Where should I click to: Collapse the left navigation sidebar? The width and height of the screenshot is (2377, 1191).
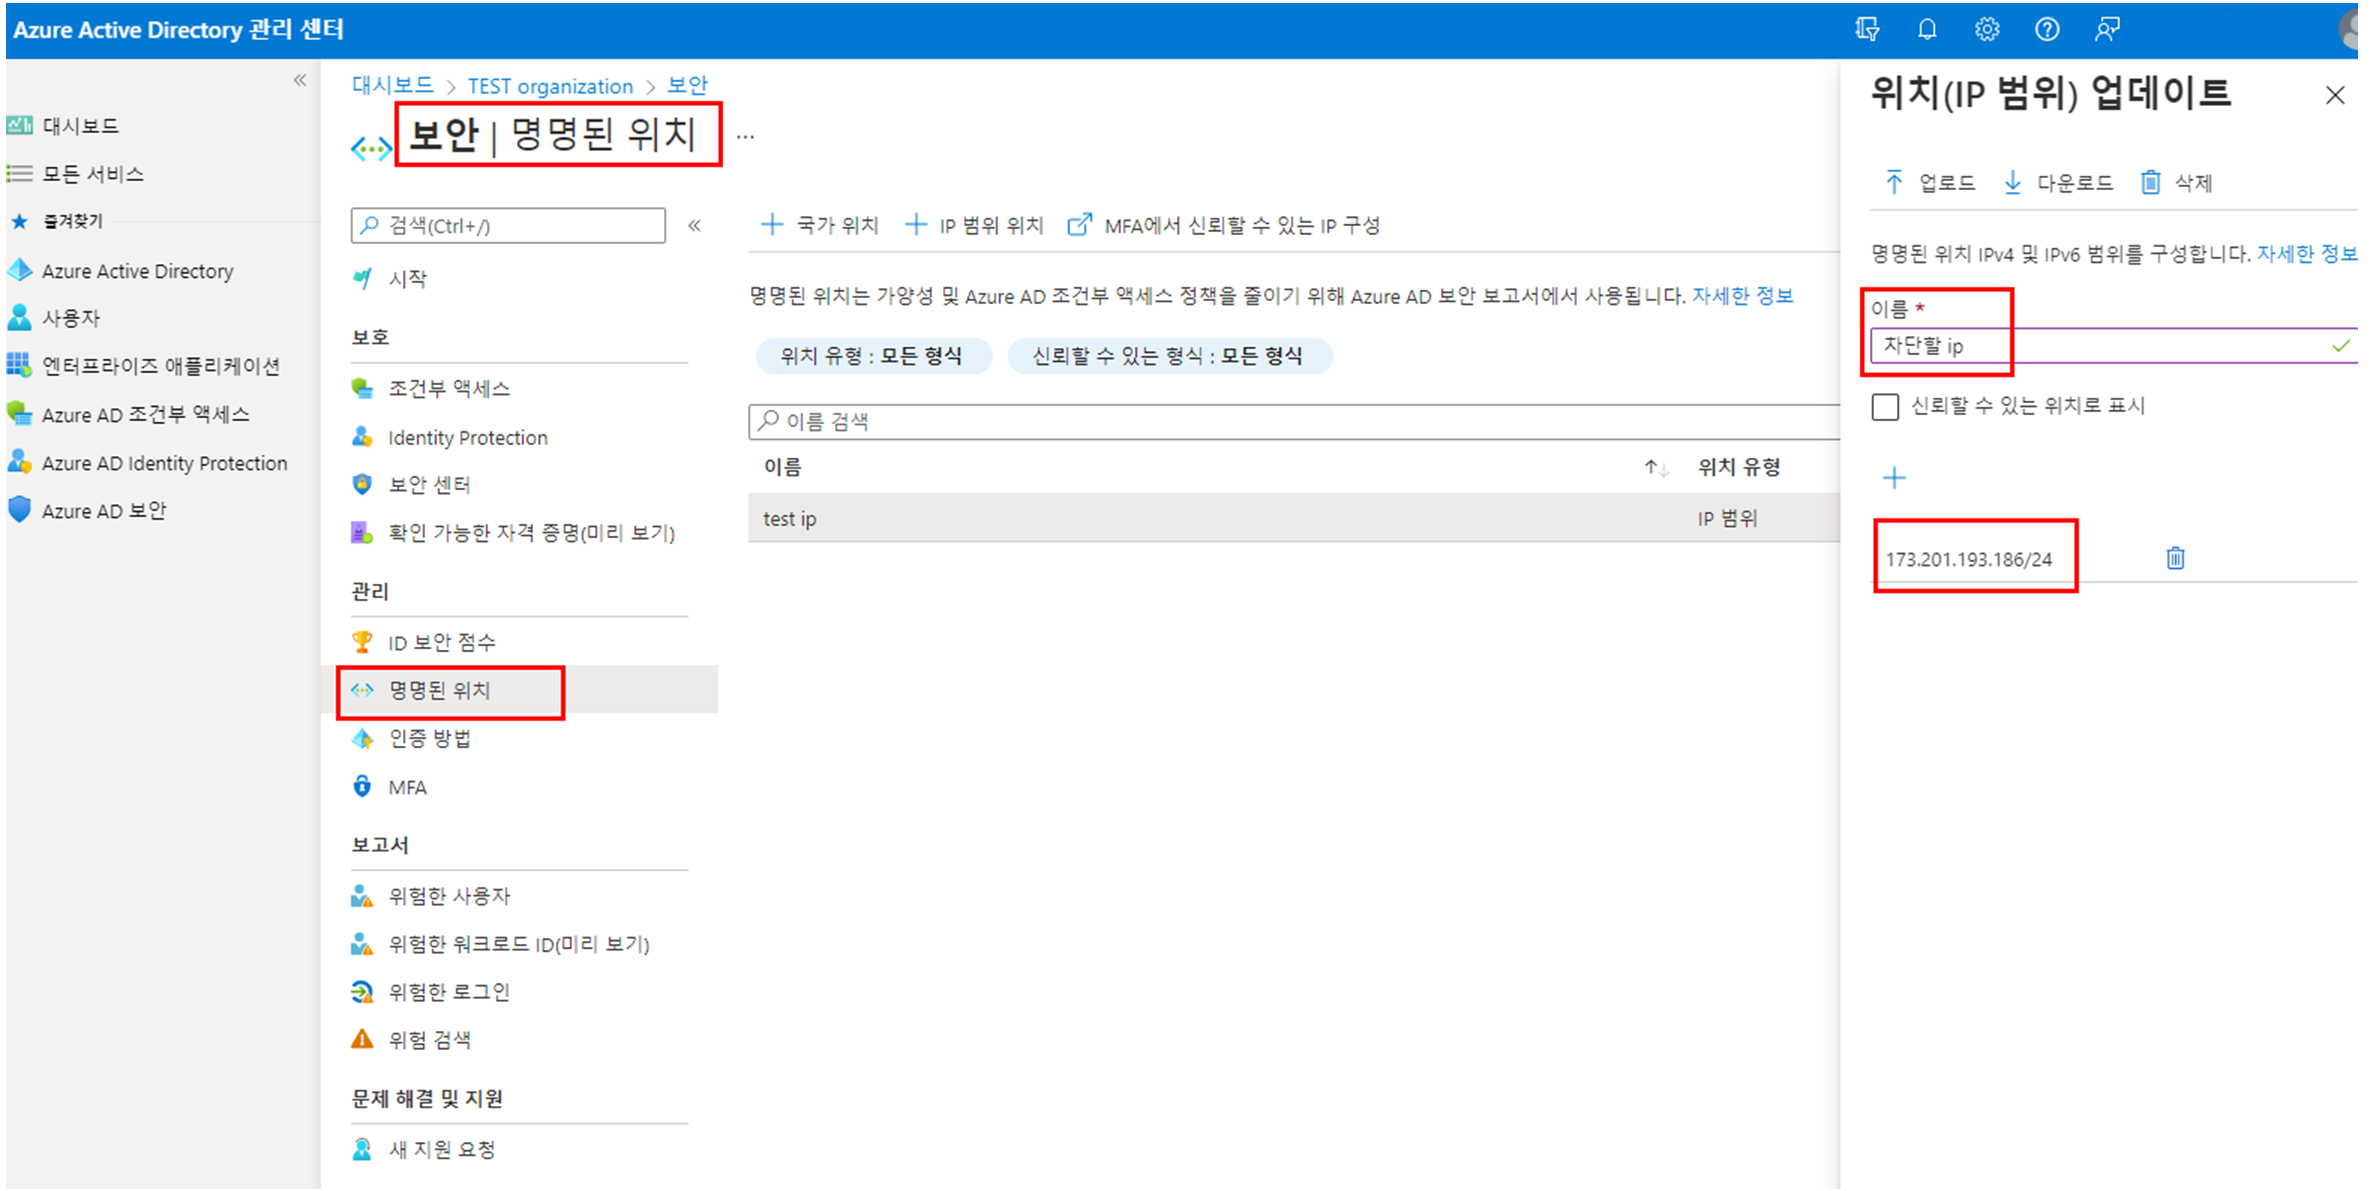pyautogui.click(x=300, y=80)
